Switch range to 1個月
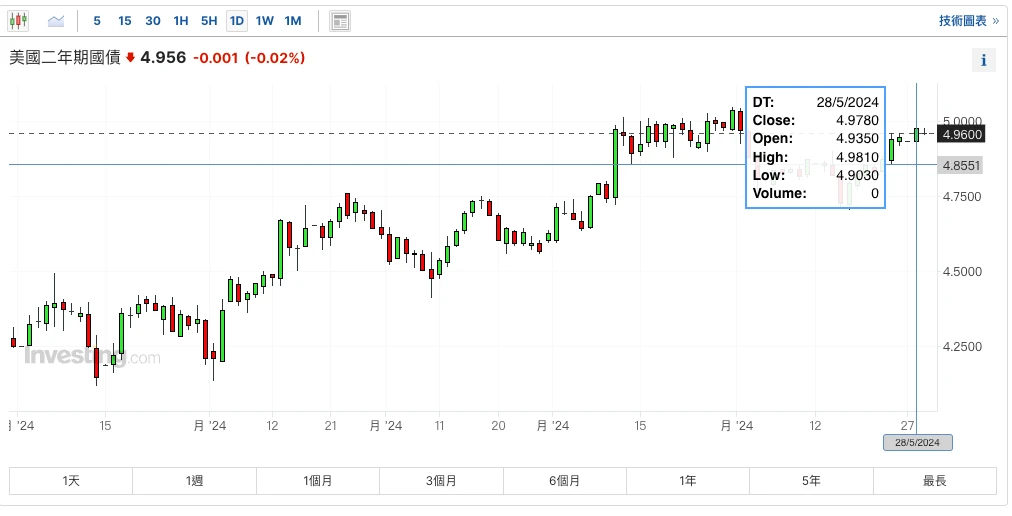Image resolution: width=1012 pixels, height=516 pixels. pyautogui.click(x=318, y=481)
